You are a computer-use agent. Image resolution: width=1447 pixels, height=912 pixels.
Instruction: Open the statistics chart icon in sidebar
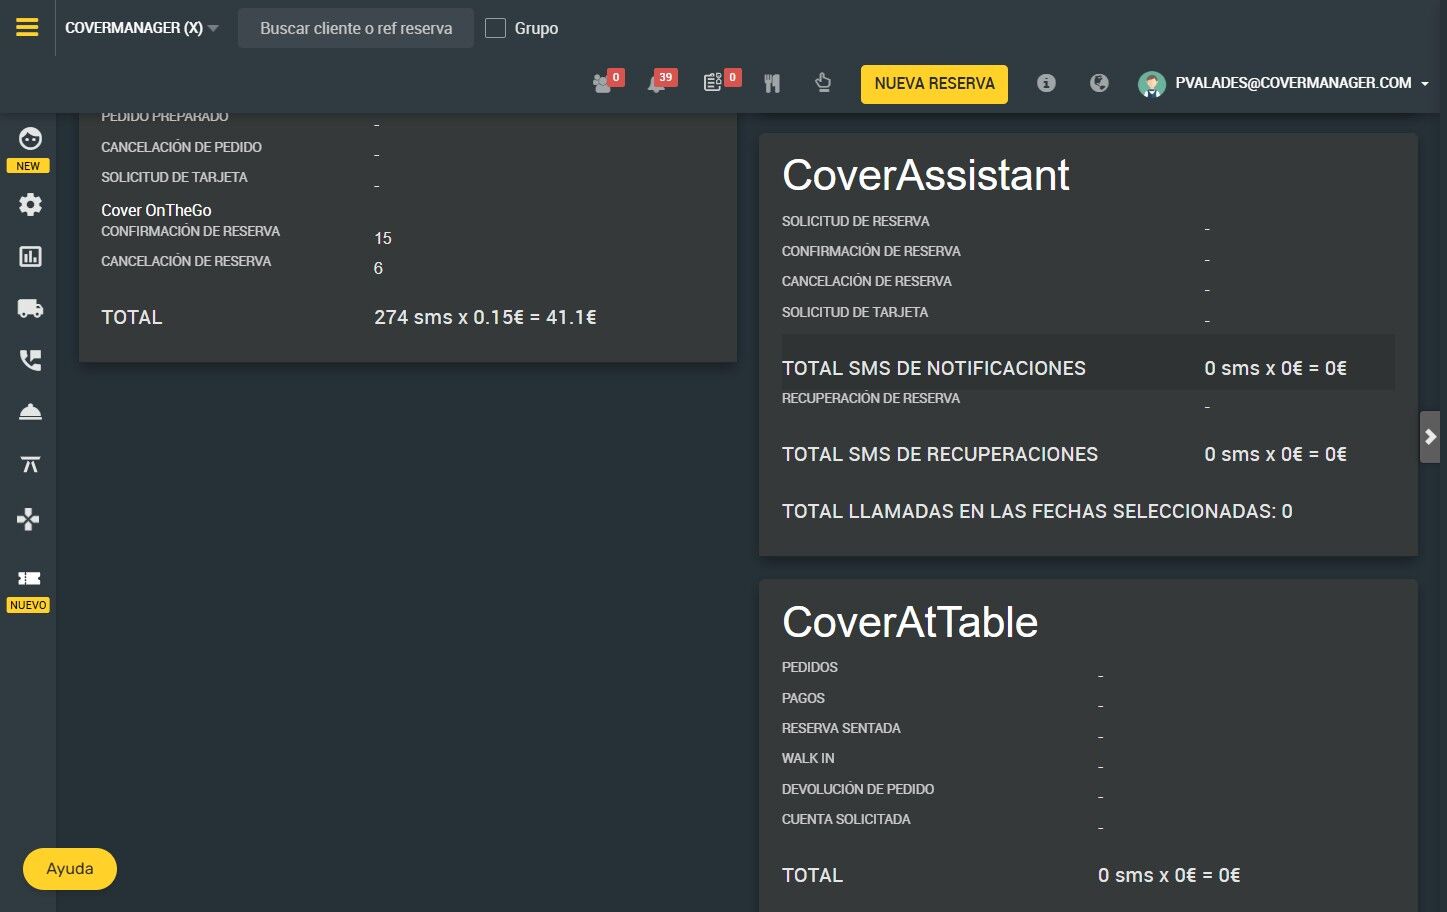point(30,257)
